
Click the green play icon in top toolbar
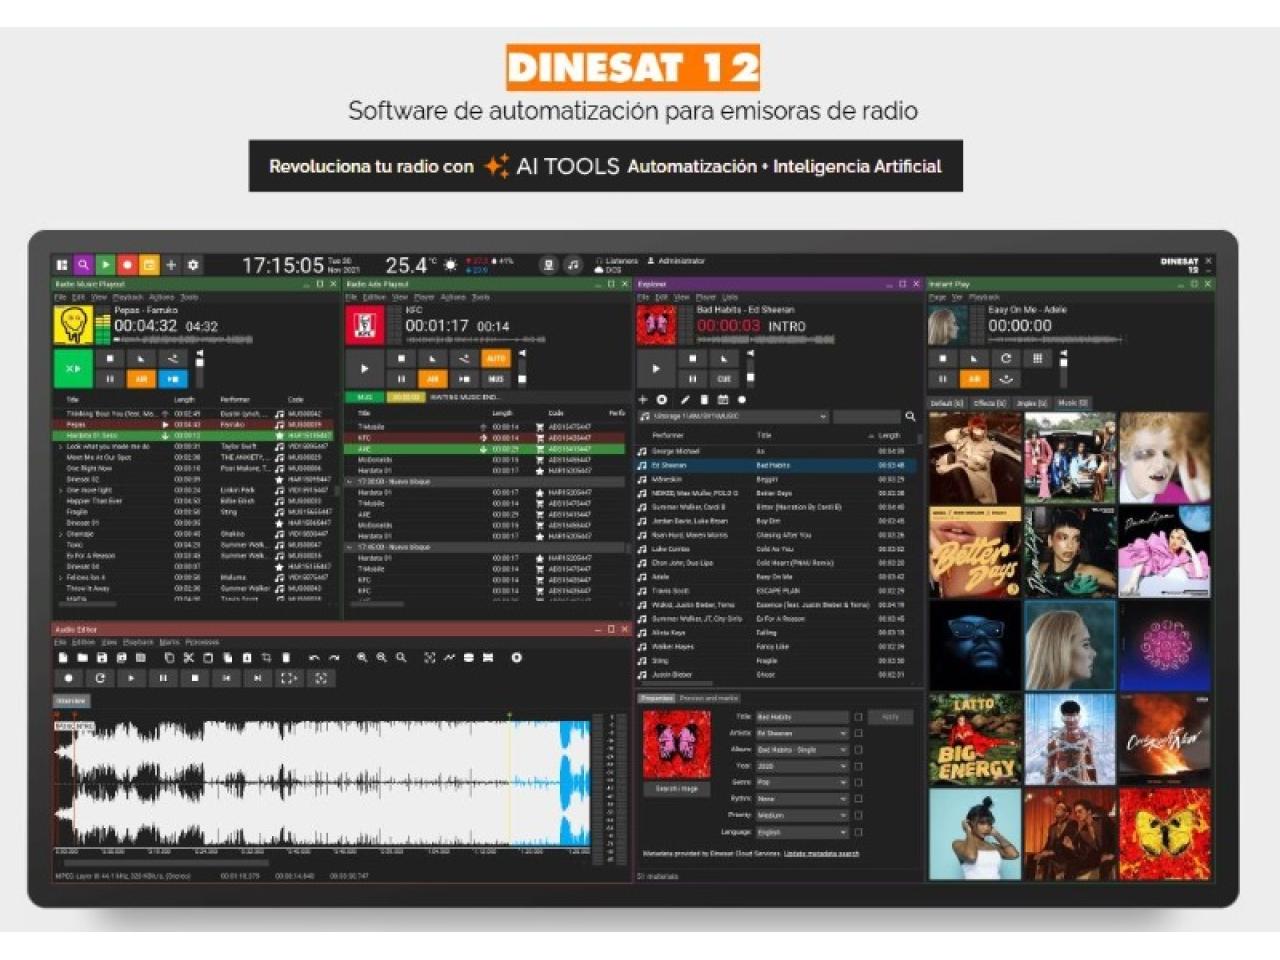coord(105,265)
